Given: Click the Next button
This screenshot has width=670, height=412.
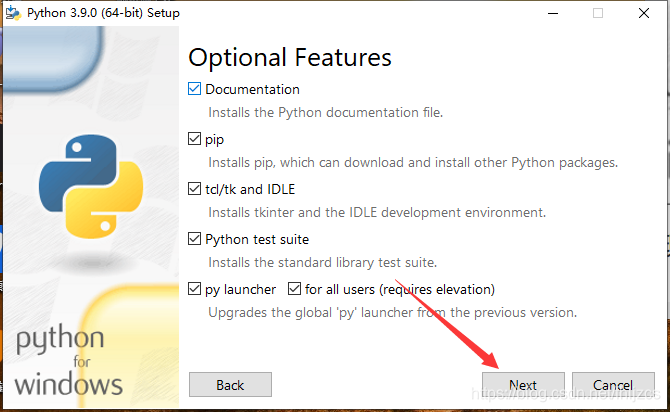Looking at the screenshot, I should [523, 385].
